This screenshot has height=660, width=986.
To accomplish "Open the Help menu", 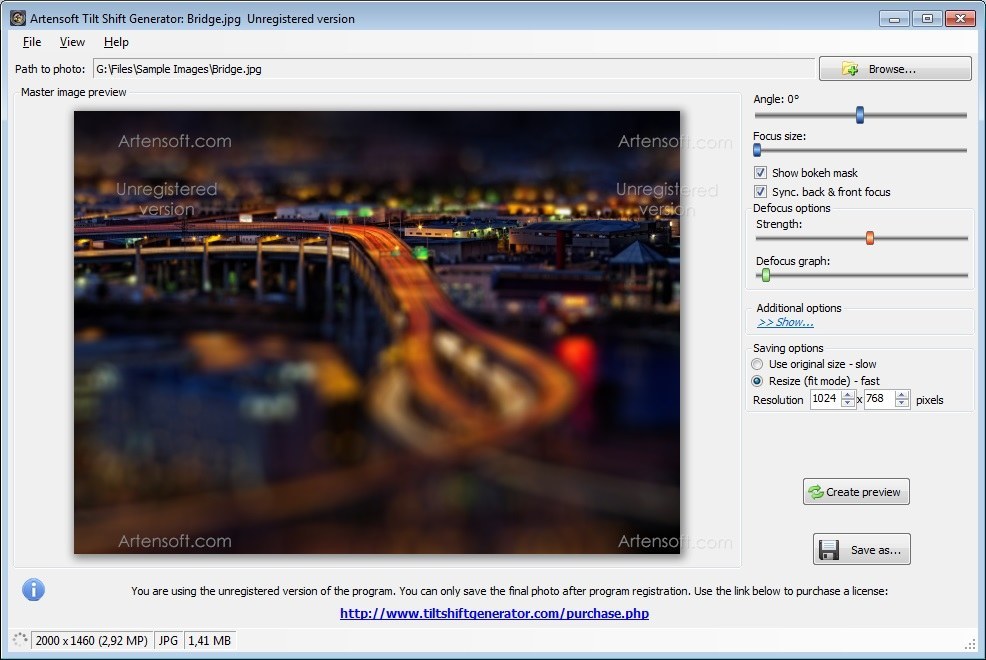I will point(116,42).
